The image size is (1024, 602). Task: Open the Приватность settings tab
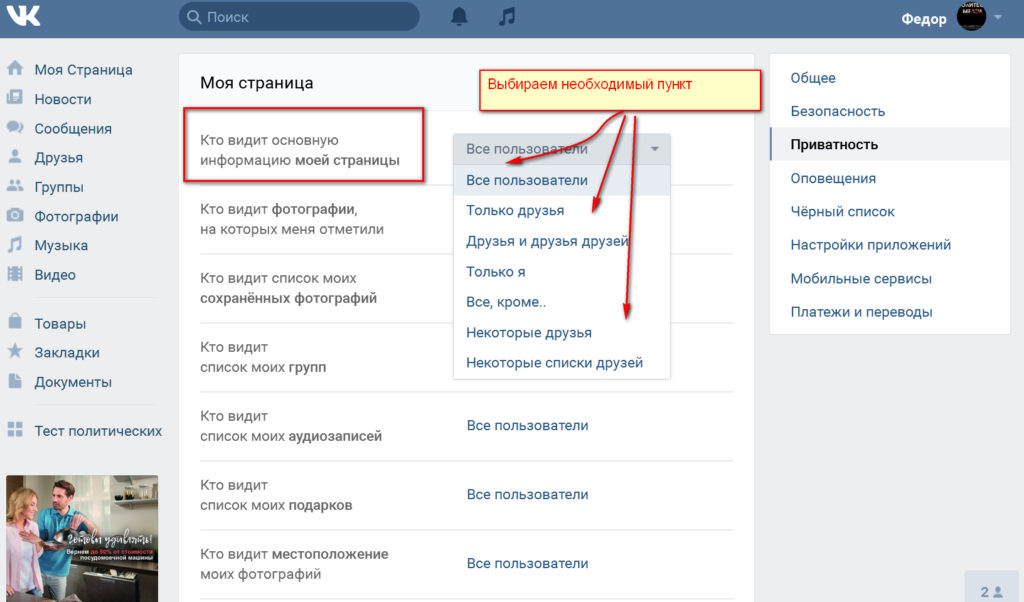[890, 144]
